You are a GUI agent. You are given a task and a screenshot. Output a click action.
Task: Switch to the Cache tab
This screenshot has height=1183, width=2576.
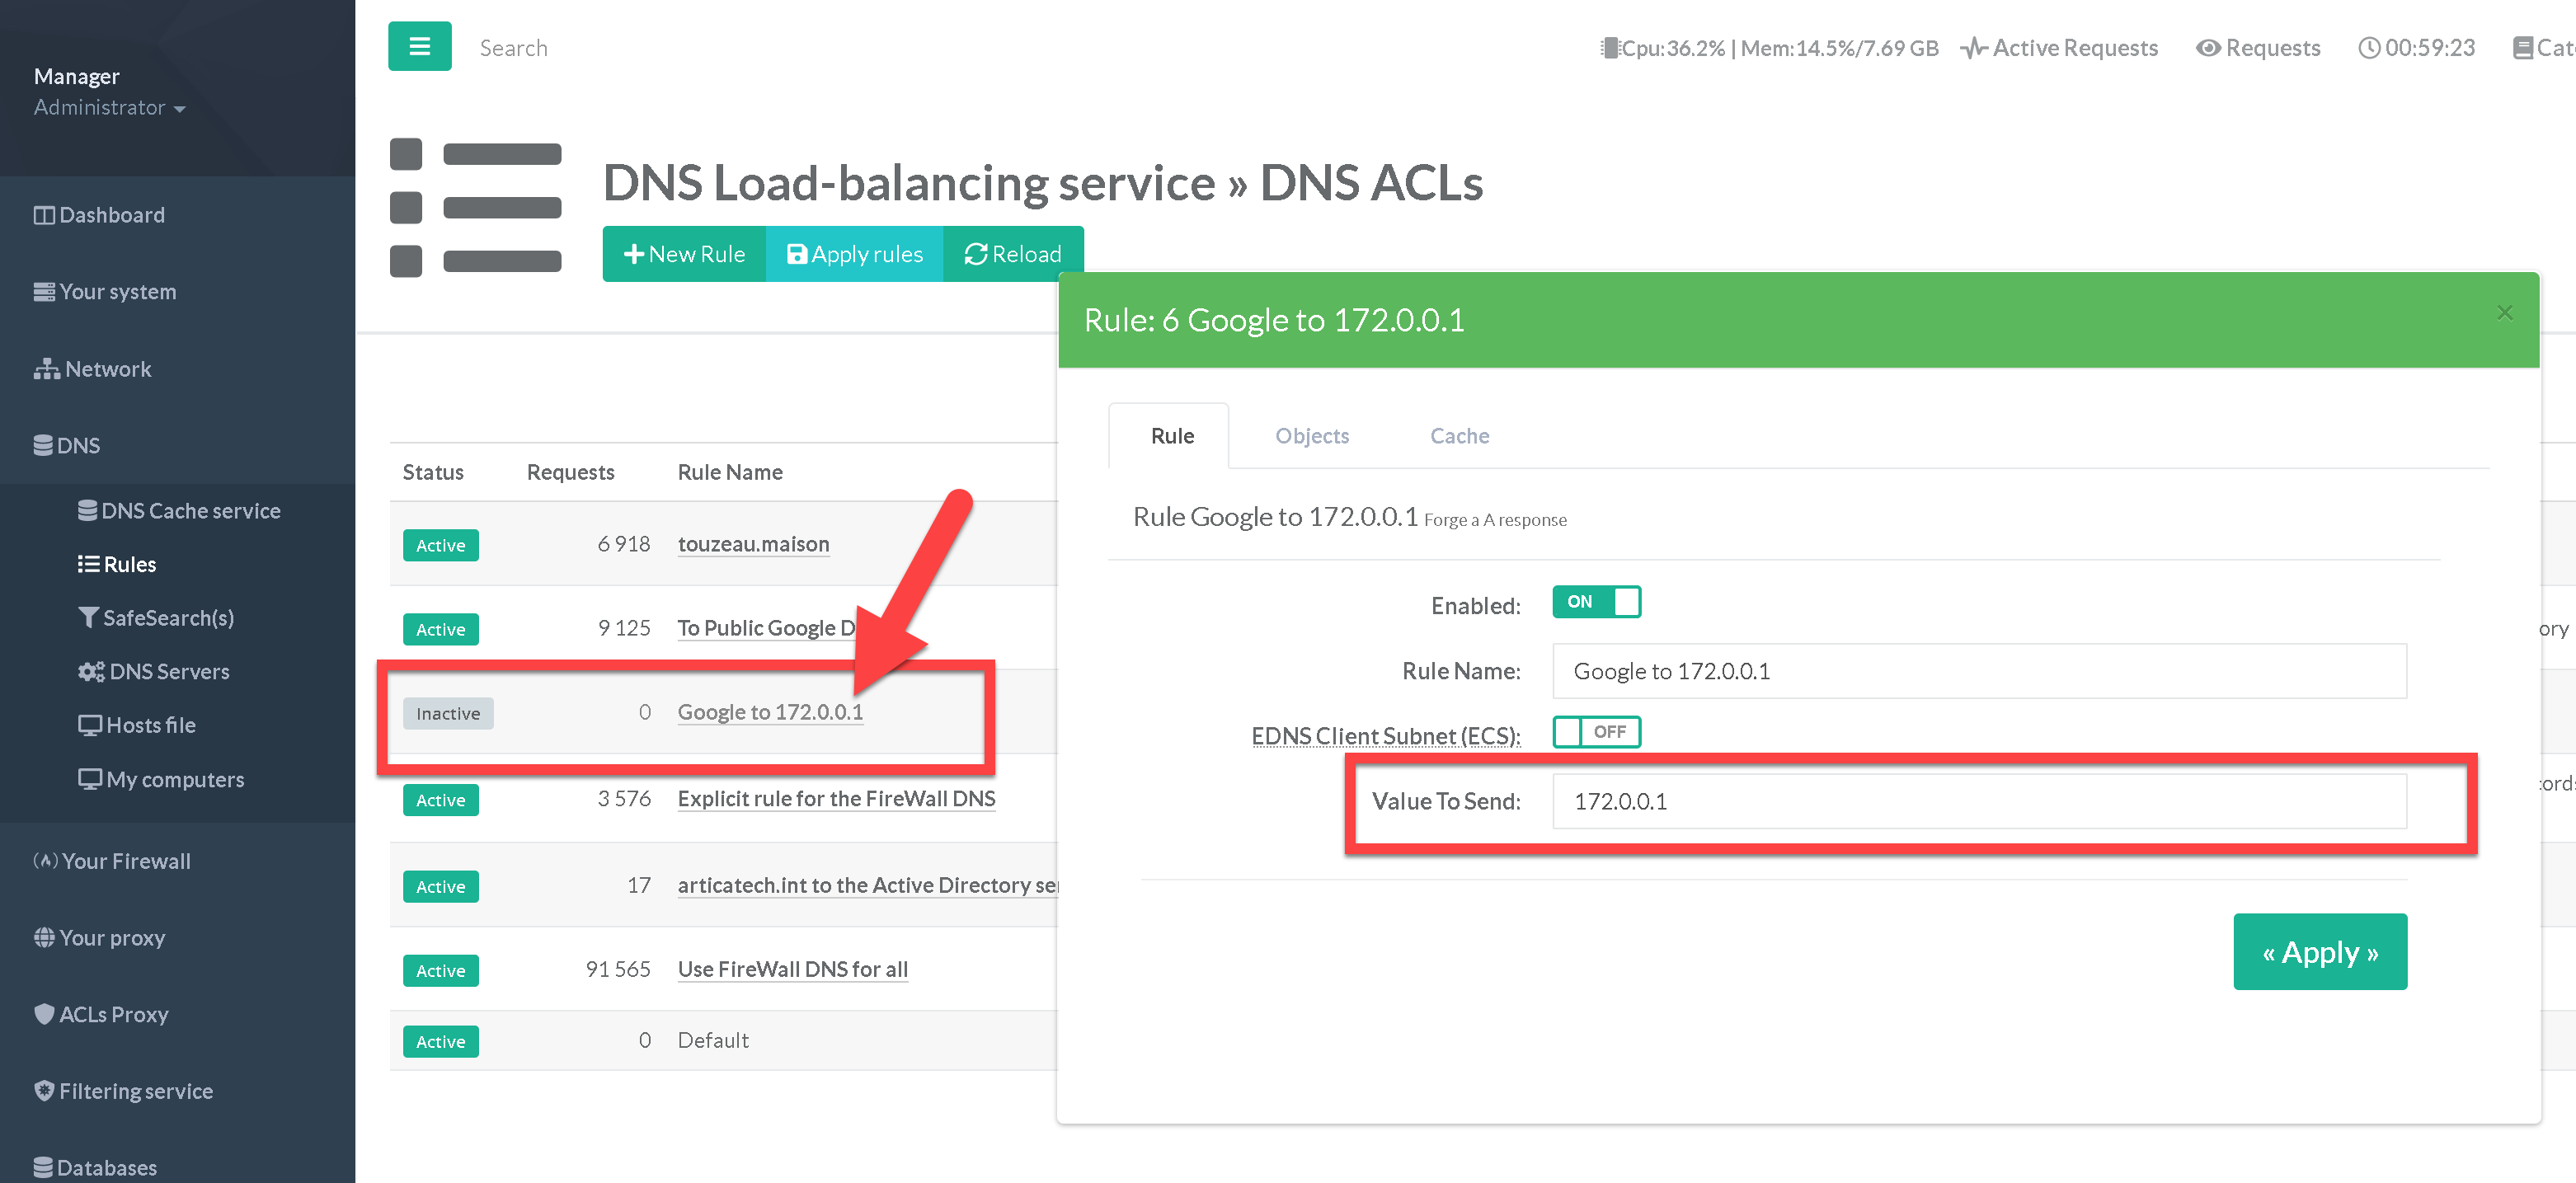1459,436
